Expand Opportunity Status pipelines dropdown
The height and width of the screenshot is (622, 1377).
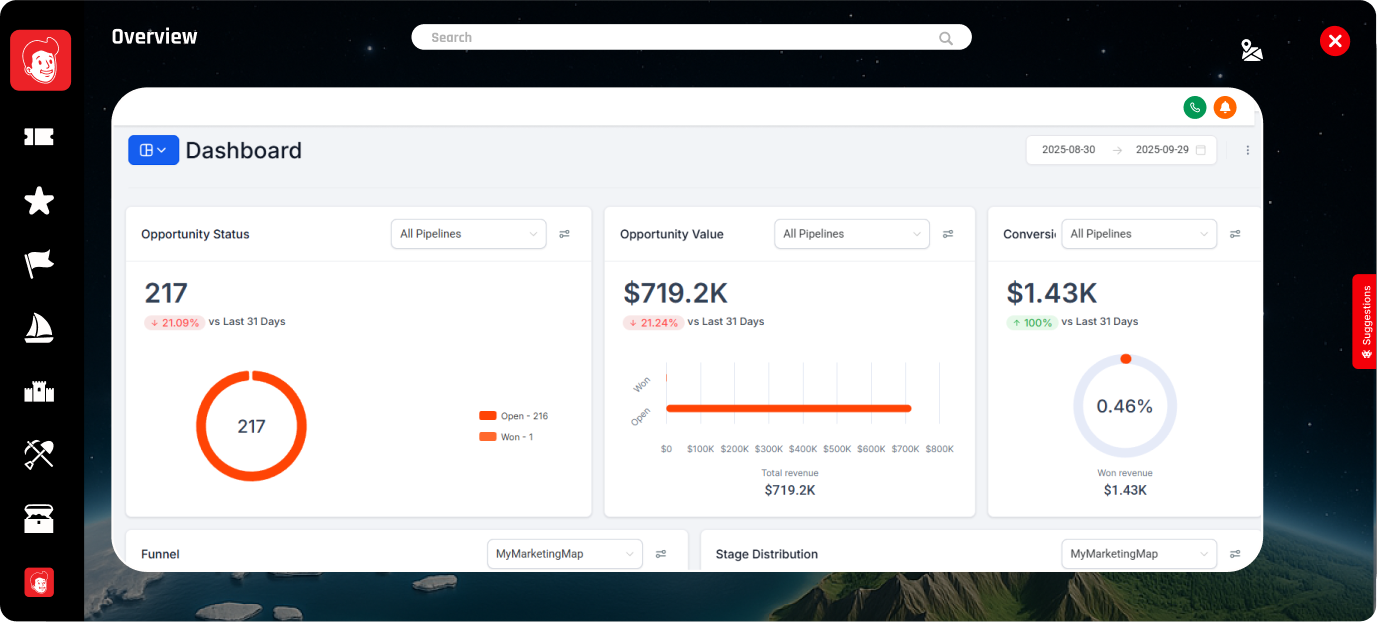click(x=468, y=234)
